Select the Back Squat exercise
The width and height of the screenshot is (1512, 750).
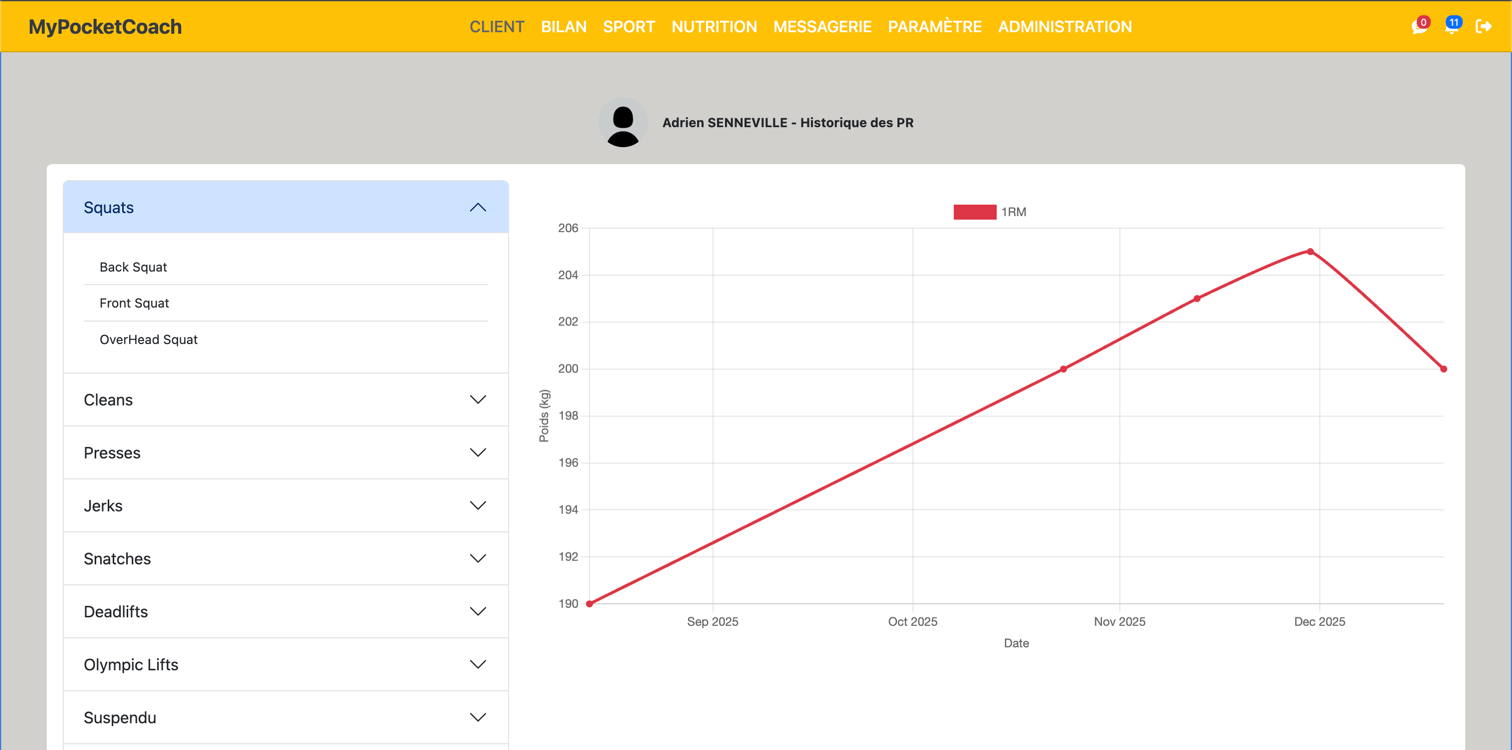click(133, 267)
